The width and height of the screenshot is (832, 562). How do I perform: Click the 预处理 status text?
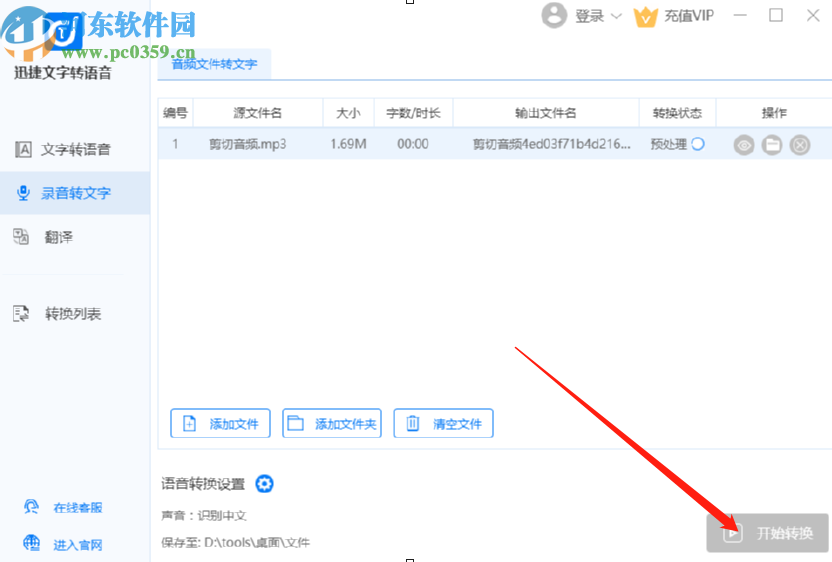point(669,144)
